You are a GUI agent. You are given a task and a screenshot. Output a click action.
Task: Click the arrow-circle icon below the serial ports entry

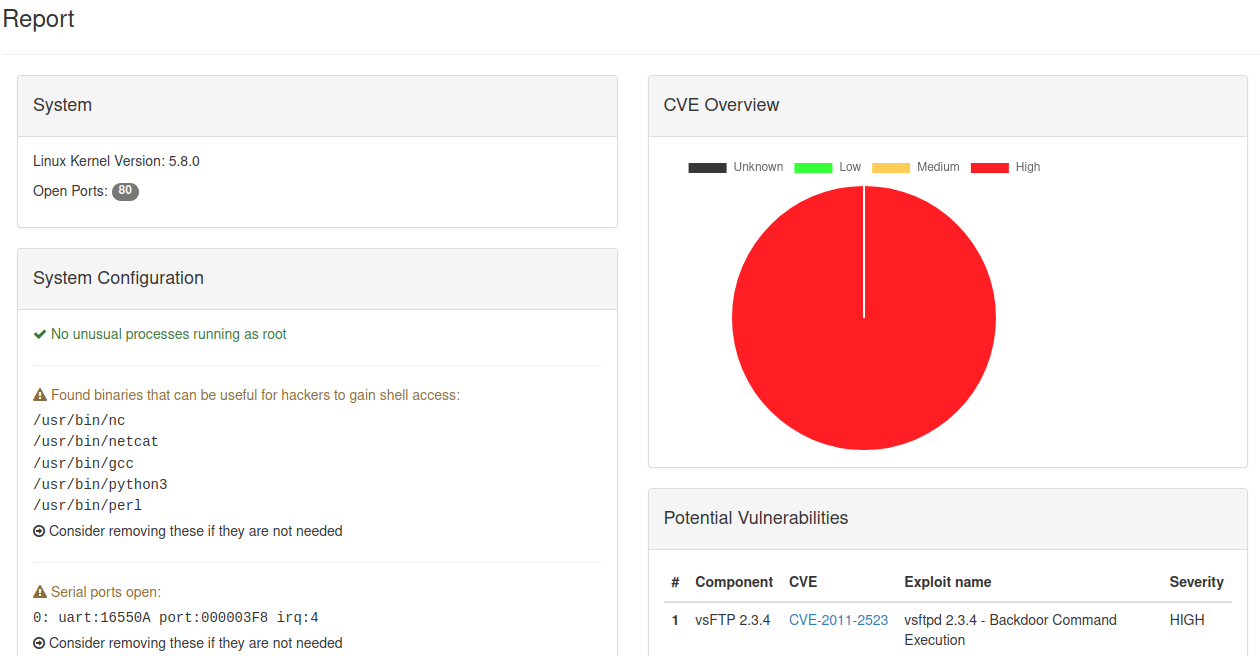[x=39, y=643]
